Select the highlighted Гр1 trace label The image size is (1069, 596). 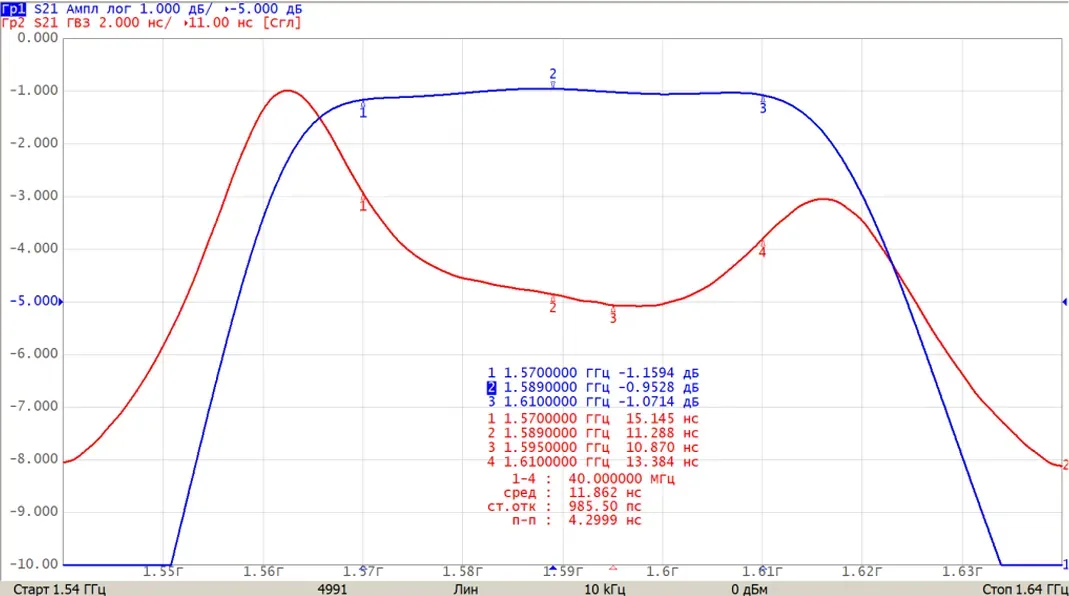tap(13, 9)
